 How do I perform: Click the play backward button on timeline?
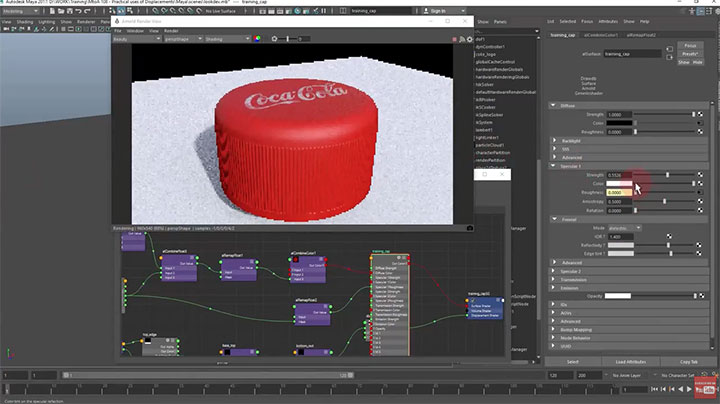tap(681, 389)
